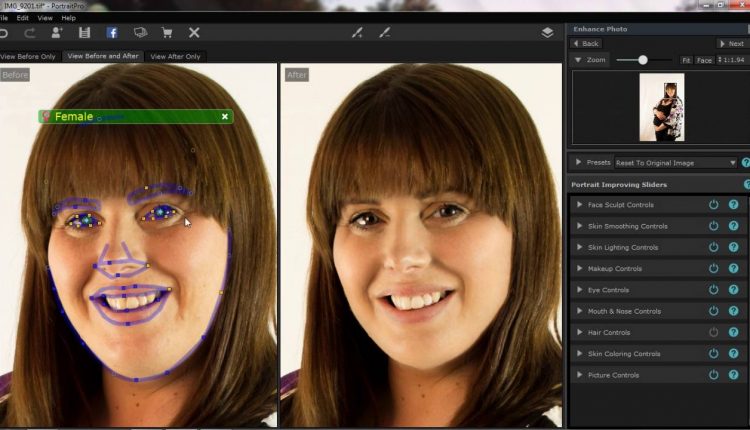This screenshot has height=430, width=750.
Task: Open help for Skin Coloring Controls
Action: (733, 353)
